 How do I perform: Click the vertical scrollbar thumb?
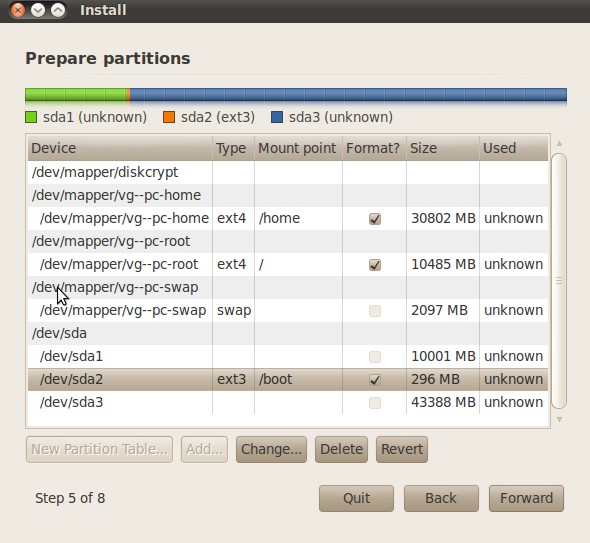coord(559,281)
